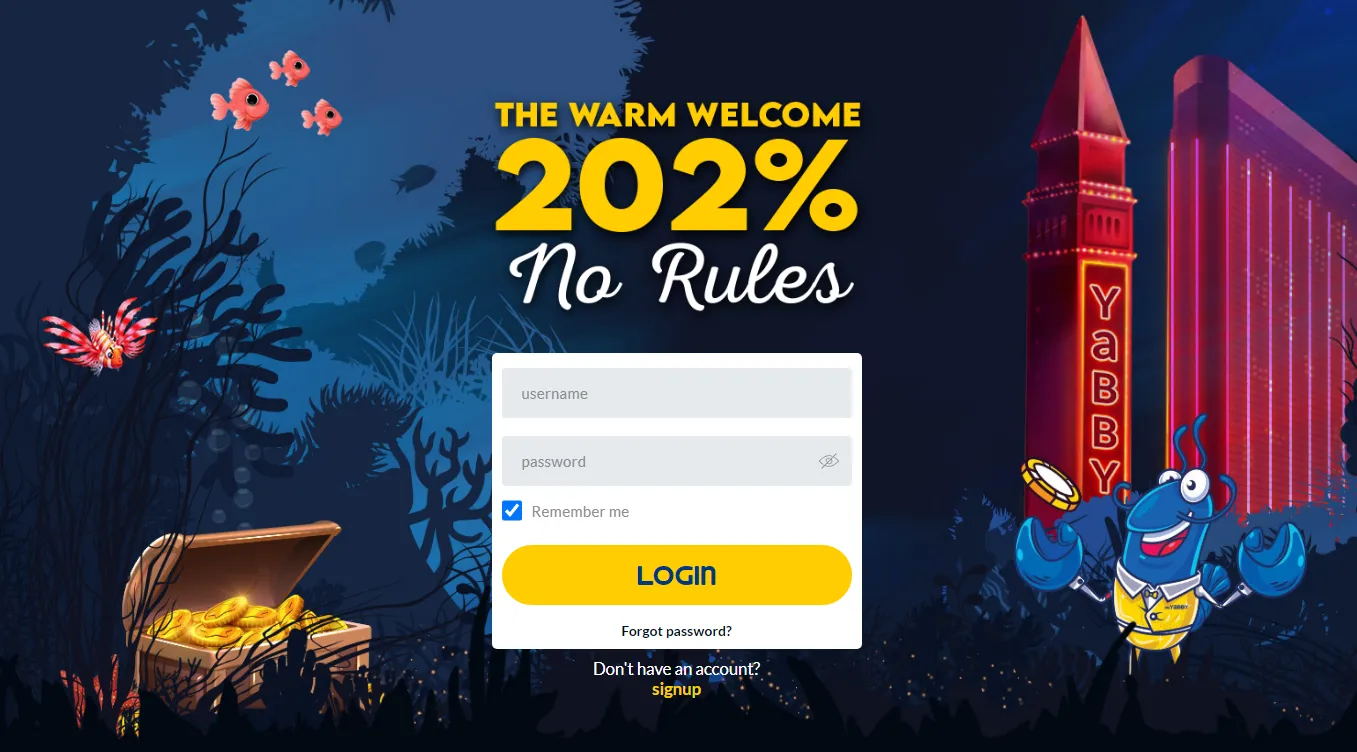1357x752 pixels.
Task: Click the largest pink fish
Action: (x=240, y=104)
